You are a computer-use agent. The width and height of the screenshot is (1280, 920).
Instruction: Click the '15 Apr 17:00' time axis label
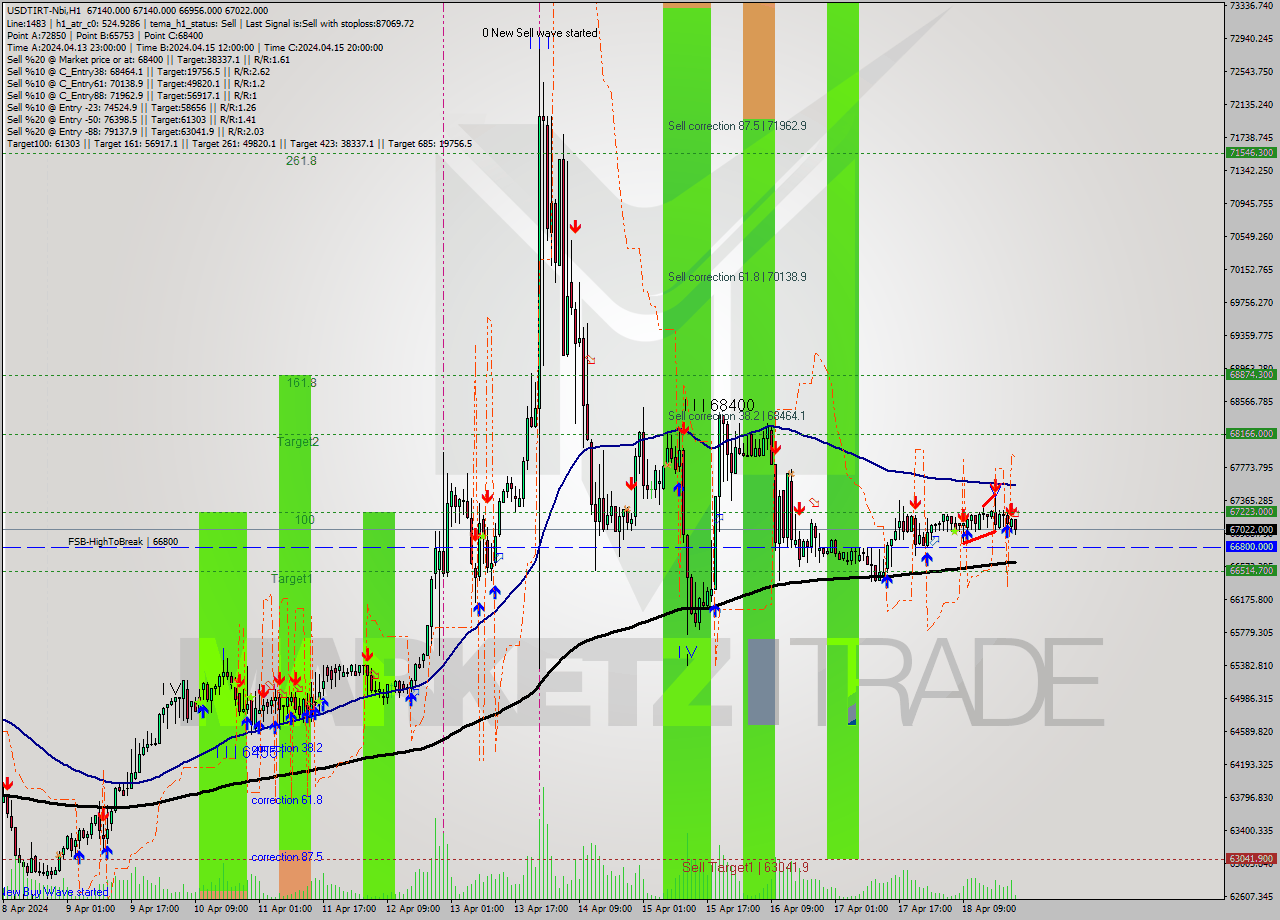coord(732,909)
